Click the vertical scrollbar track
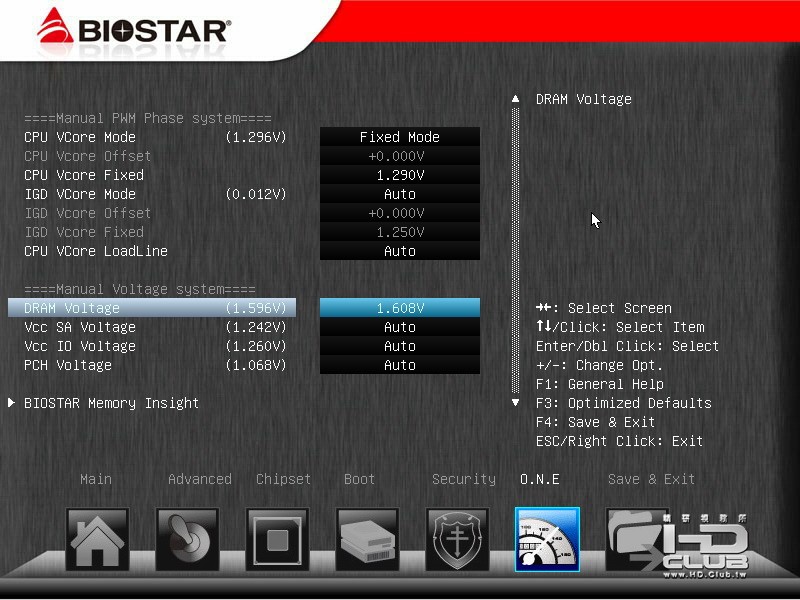 point(515,250)
